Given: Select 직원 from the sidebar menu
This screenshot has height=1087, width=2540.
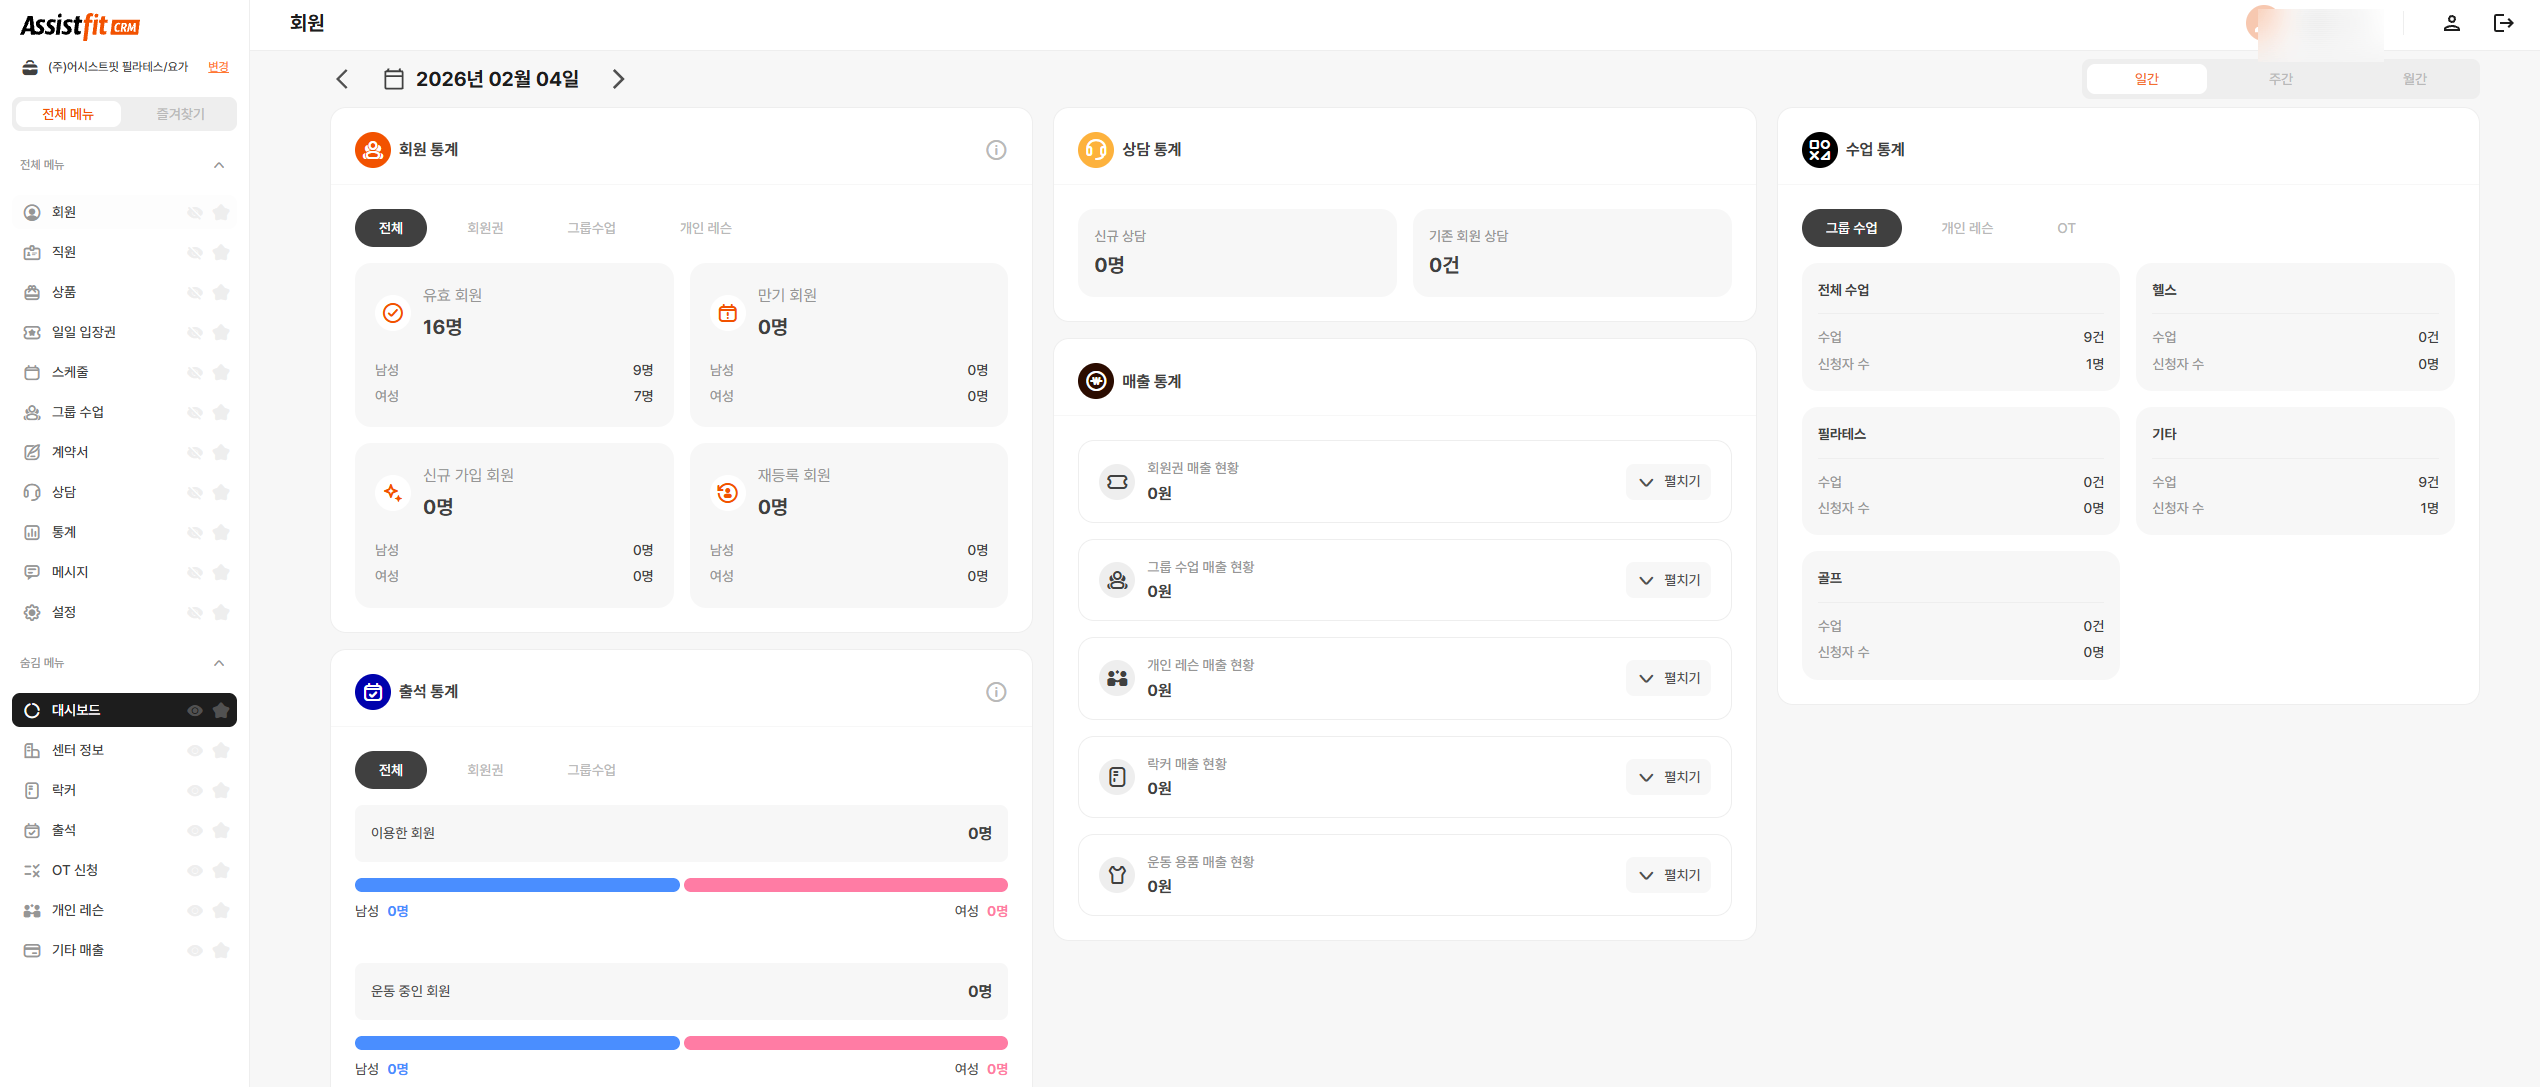Looking at the screenshot, I should 64,251.
